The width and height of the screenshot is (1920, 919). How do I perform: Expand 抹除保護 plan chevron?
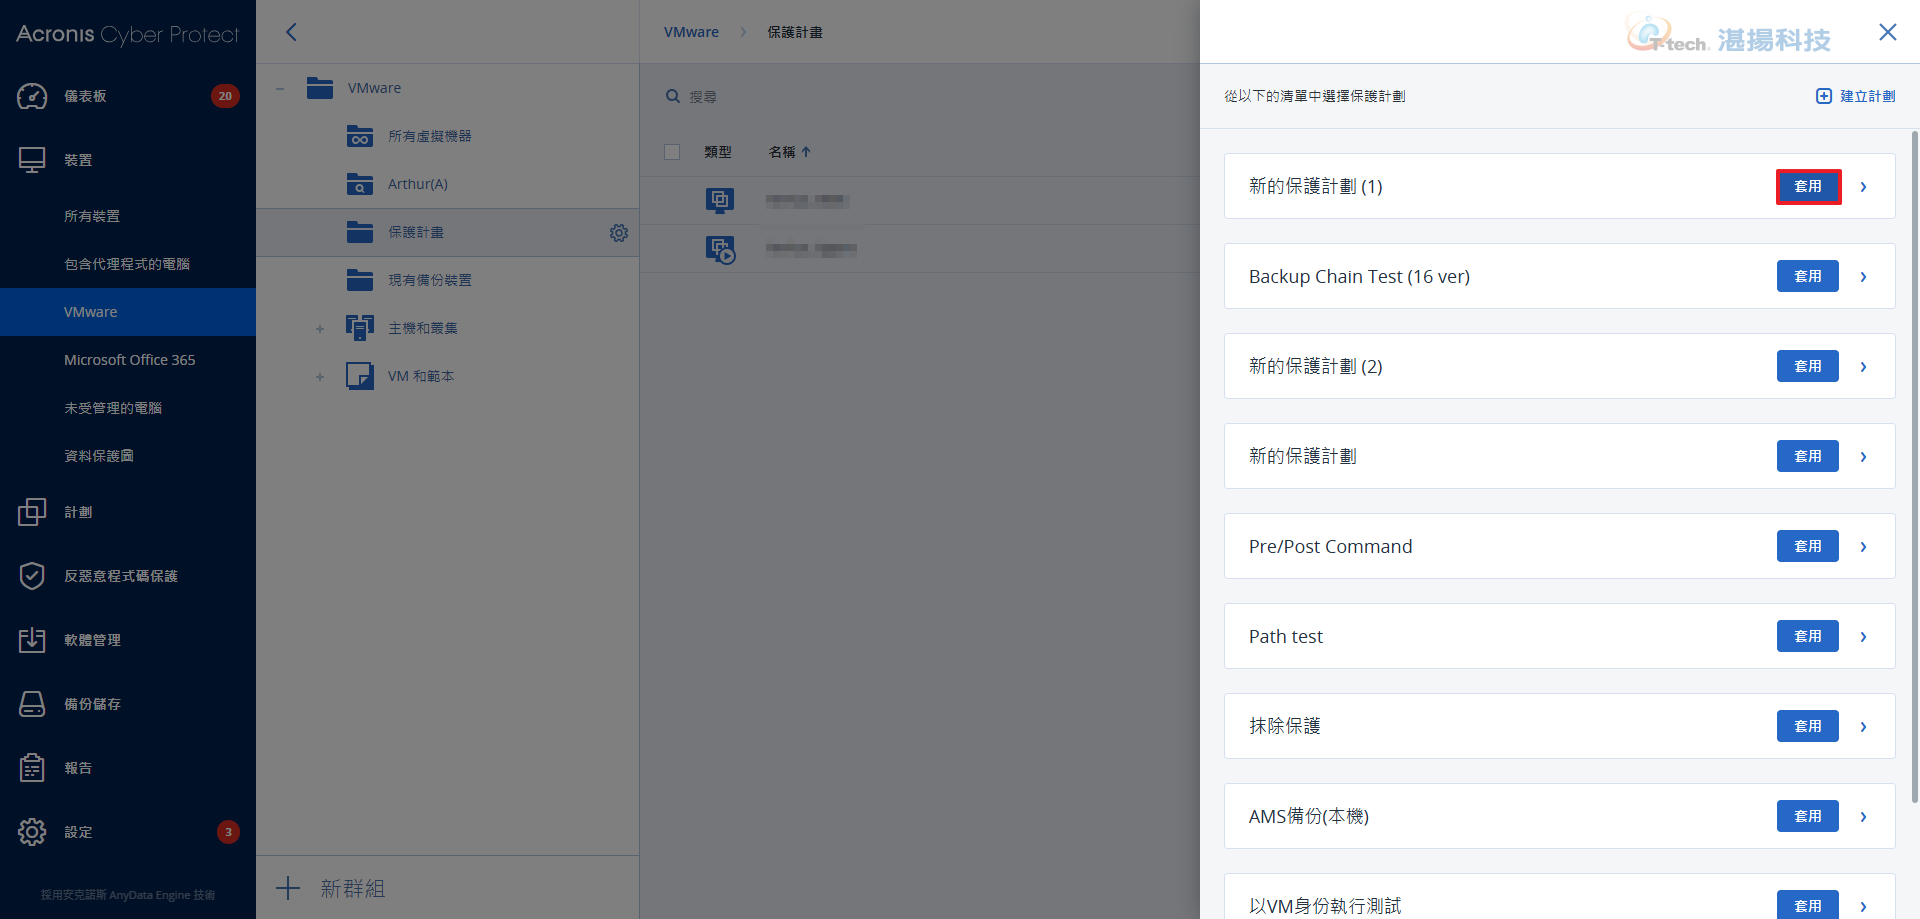coord(1864,727)
